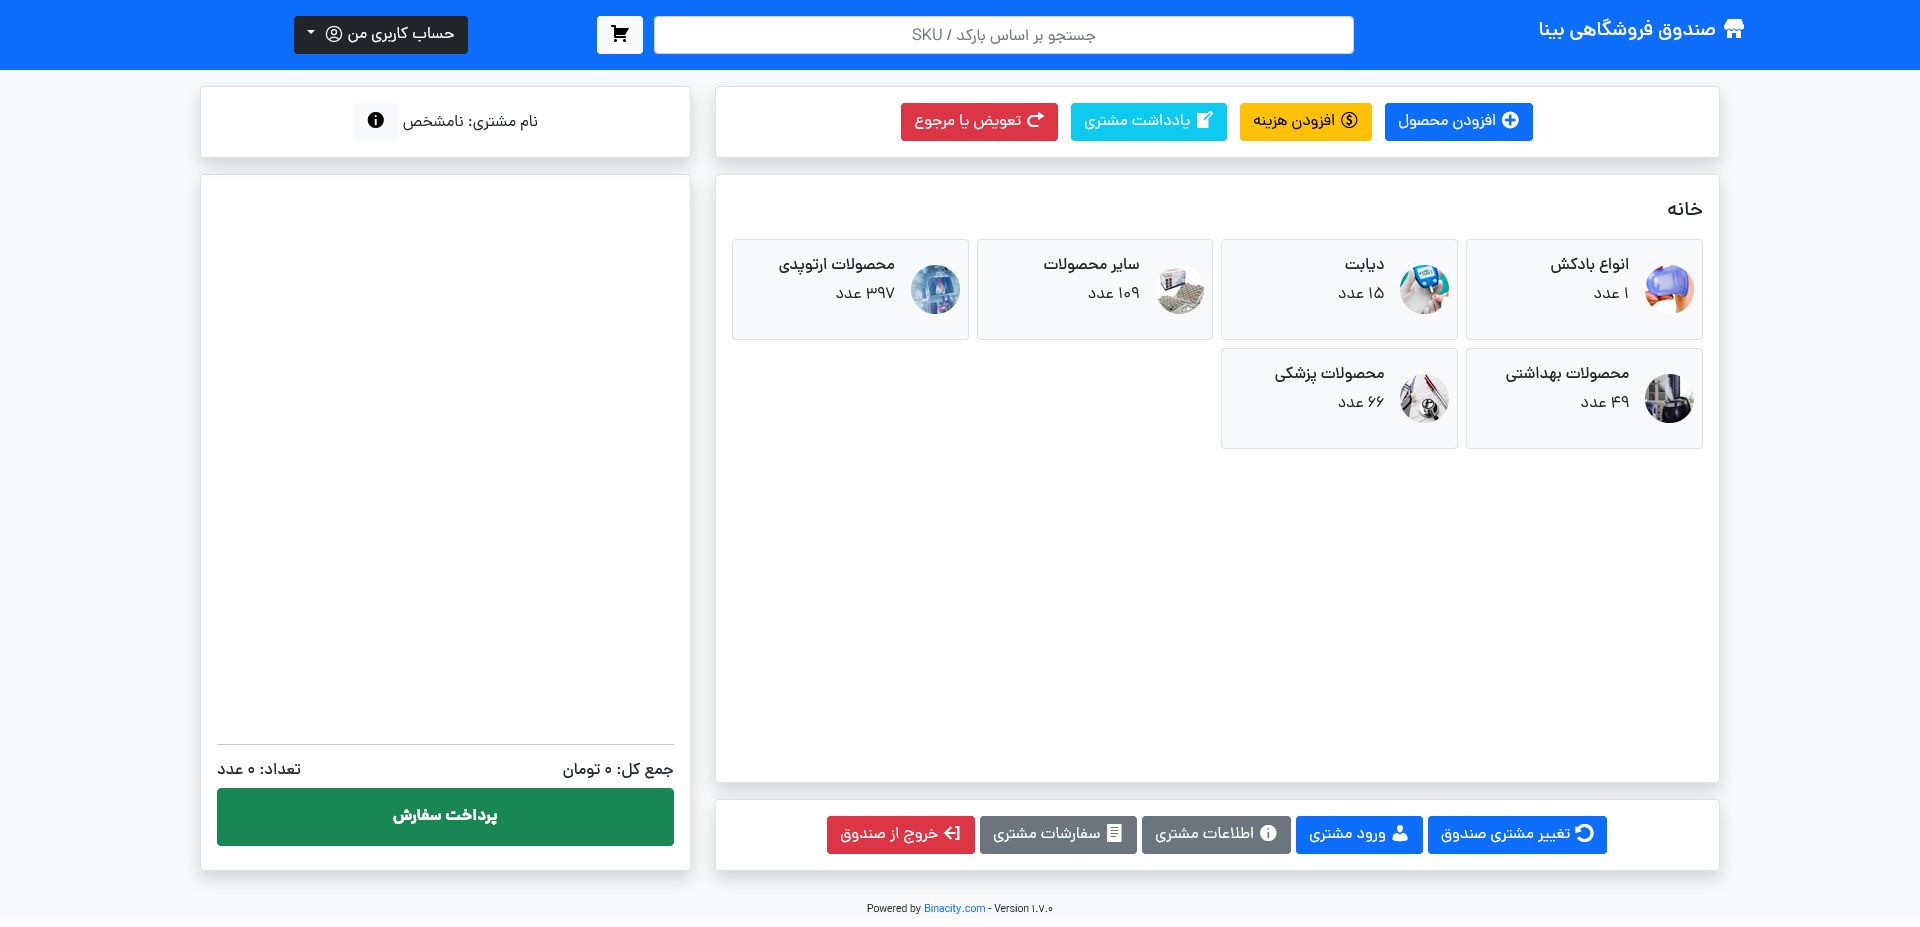Screen dimensions: 1920x927
Task: Click the Change Cashier Customer button
Action: coord(1516,835)
